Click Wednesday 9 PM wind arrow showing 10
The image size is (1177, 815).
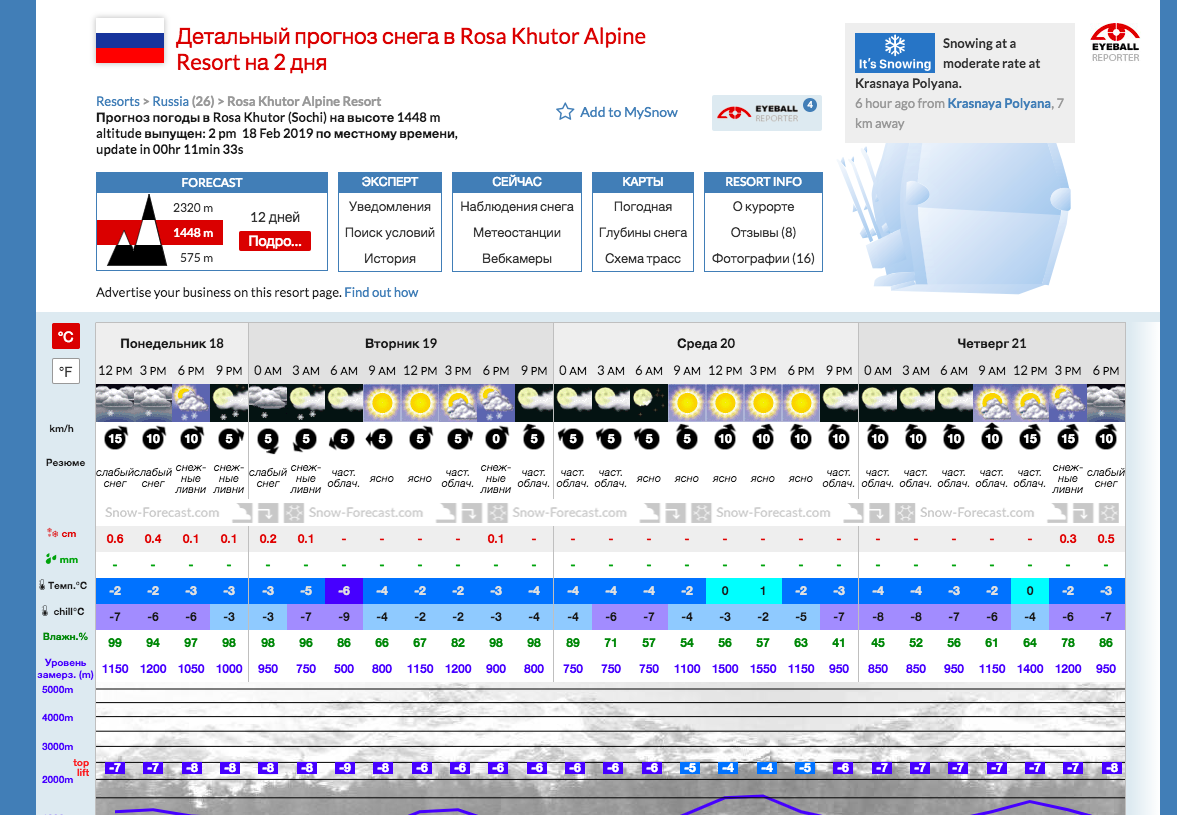(x=838, y=438)
